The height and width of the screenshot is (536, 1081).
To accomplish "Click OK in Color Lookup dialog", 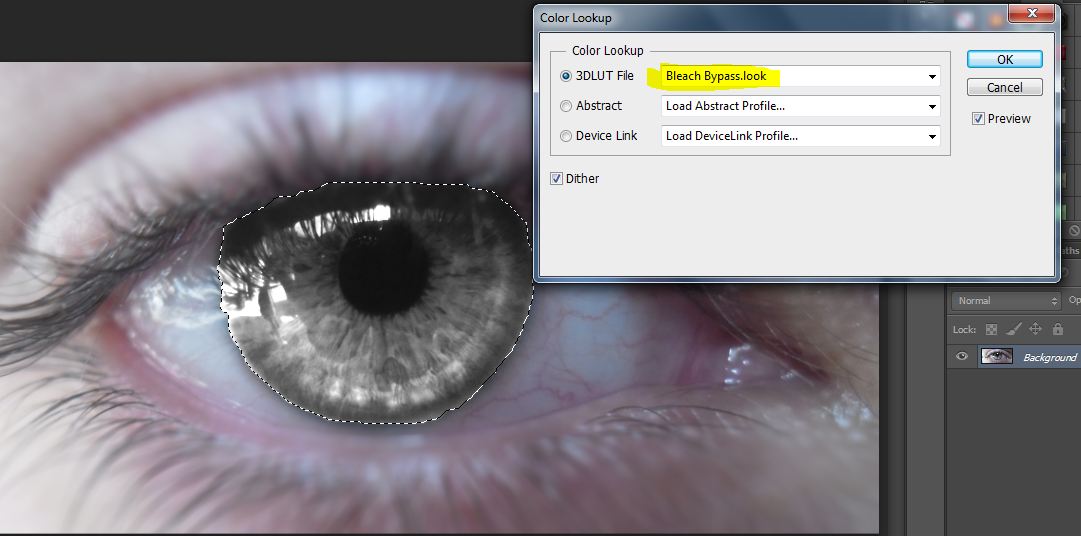I will [x=1004, y=59].
